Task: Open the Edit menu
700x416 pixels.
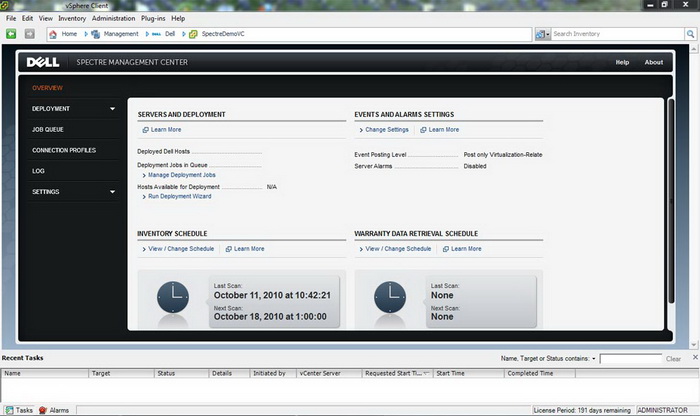Action: click(x=28, y=18)
